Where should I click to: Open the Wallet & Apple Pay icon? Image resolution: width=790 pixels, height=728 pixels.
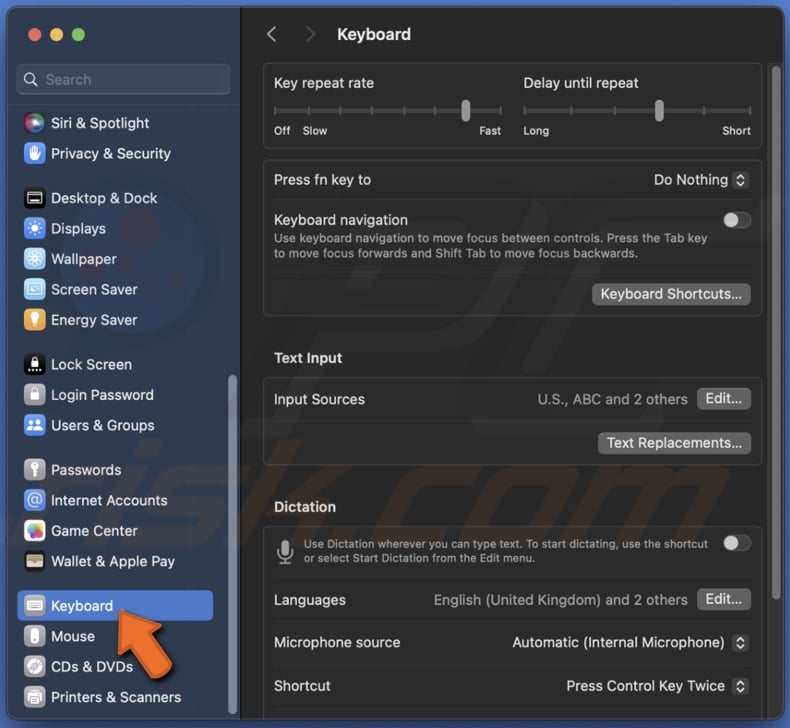[x=34, y=561]
